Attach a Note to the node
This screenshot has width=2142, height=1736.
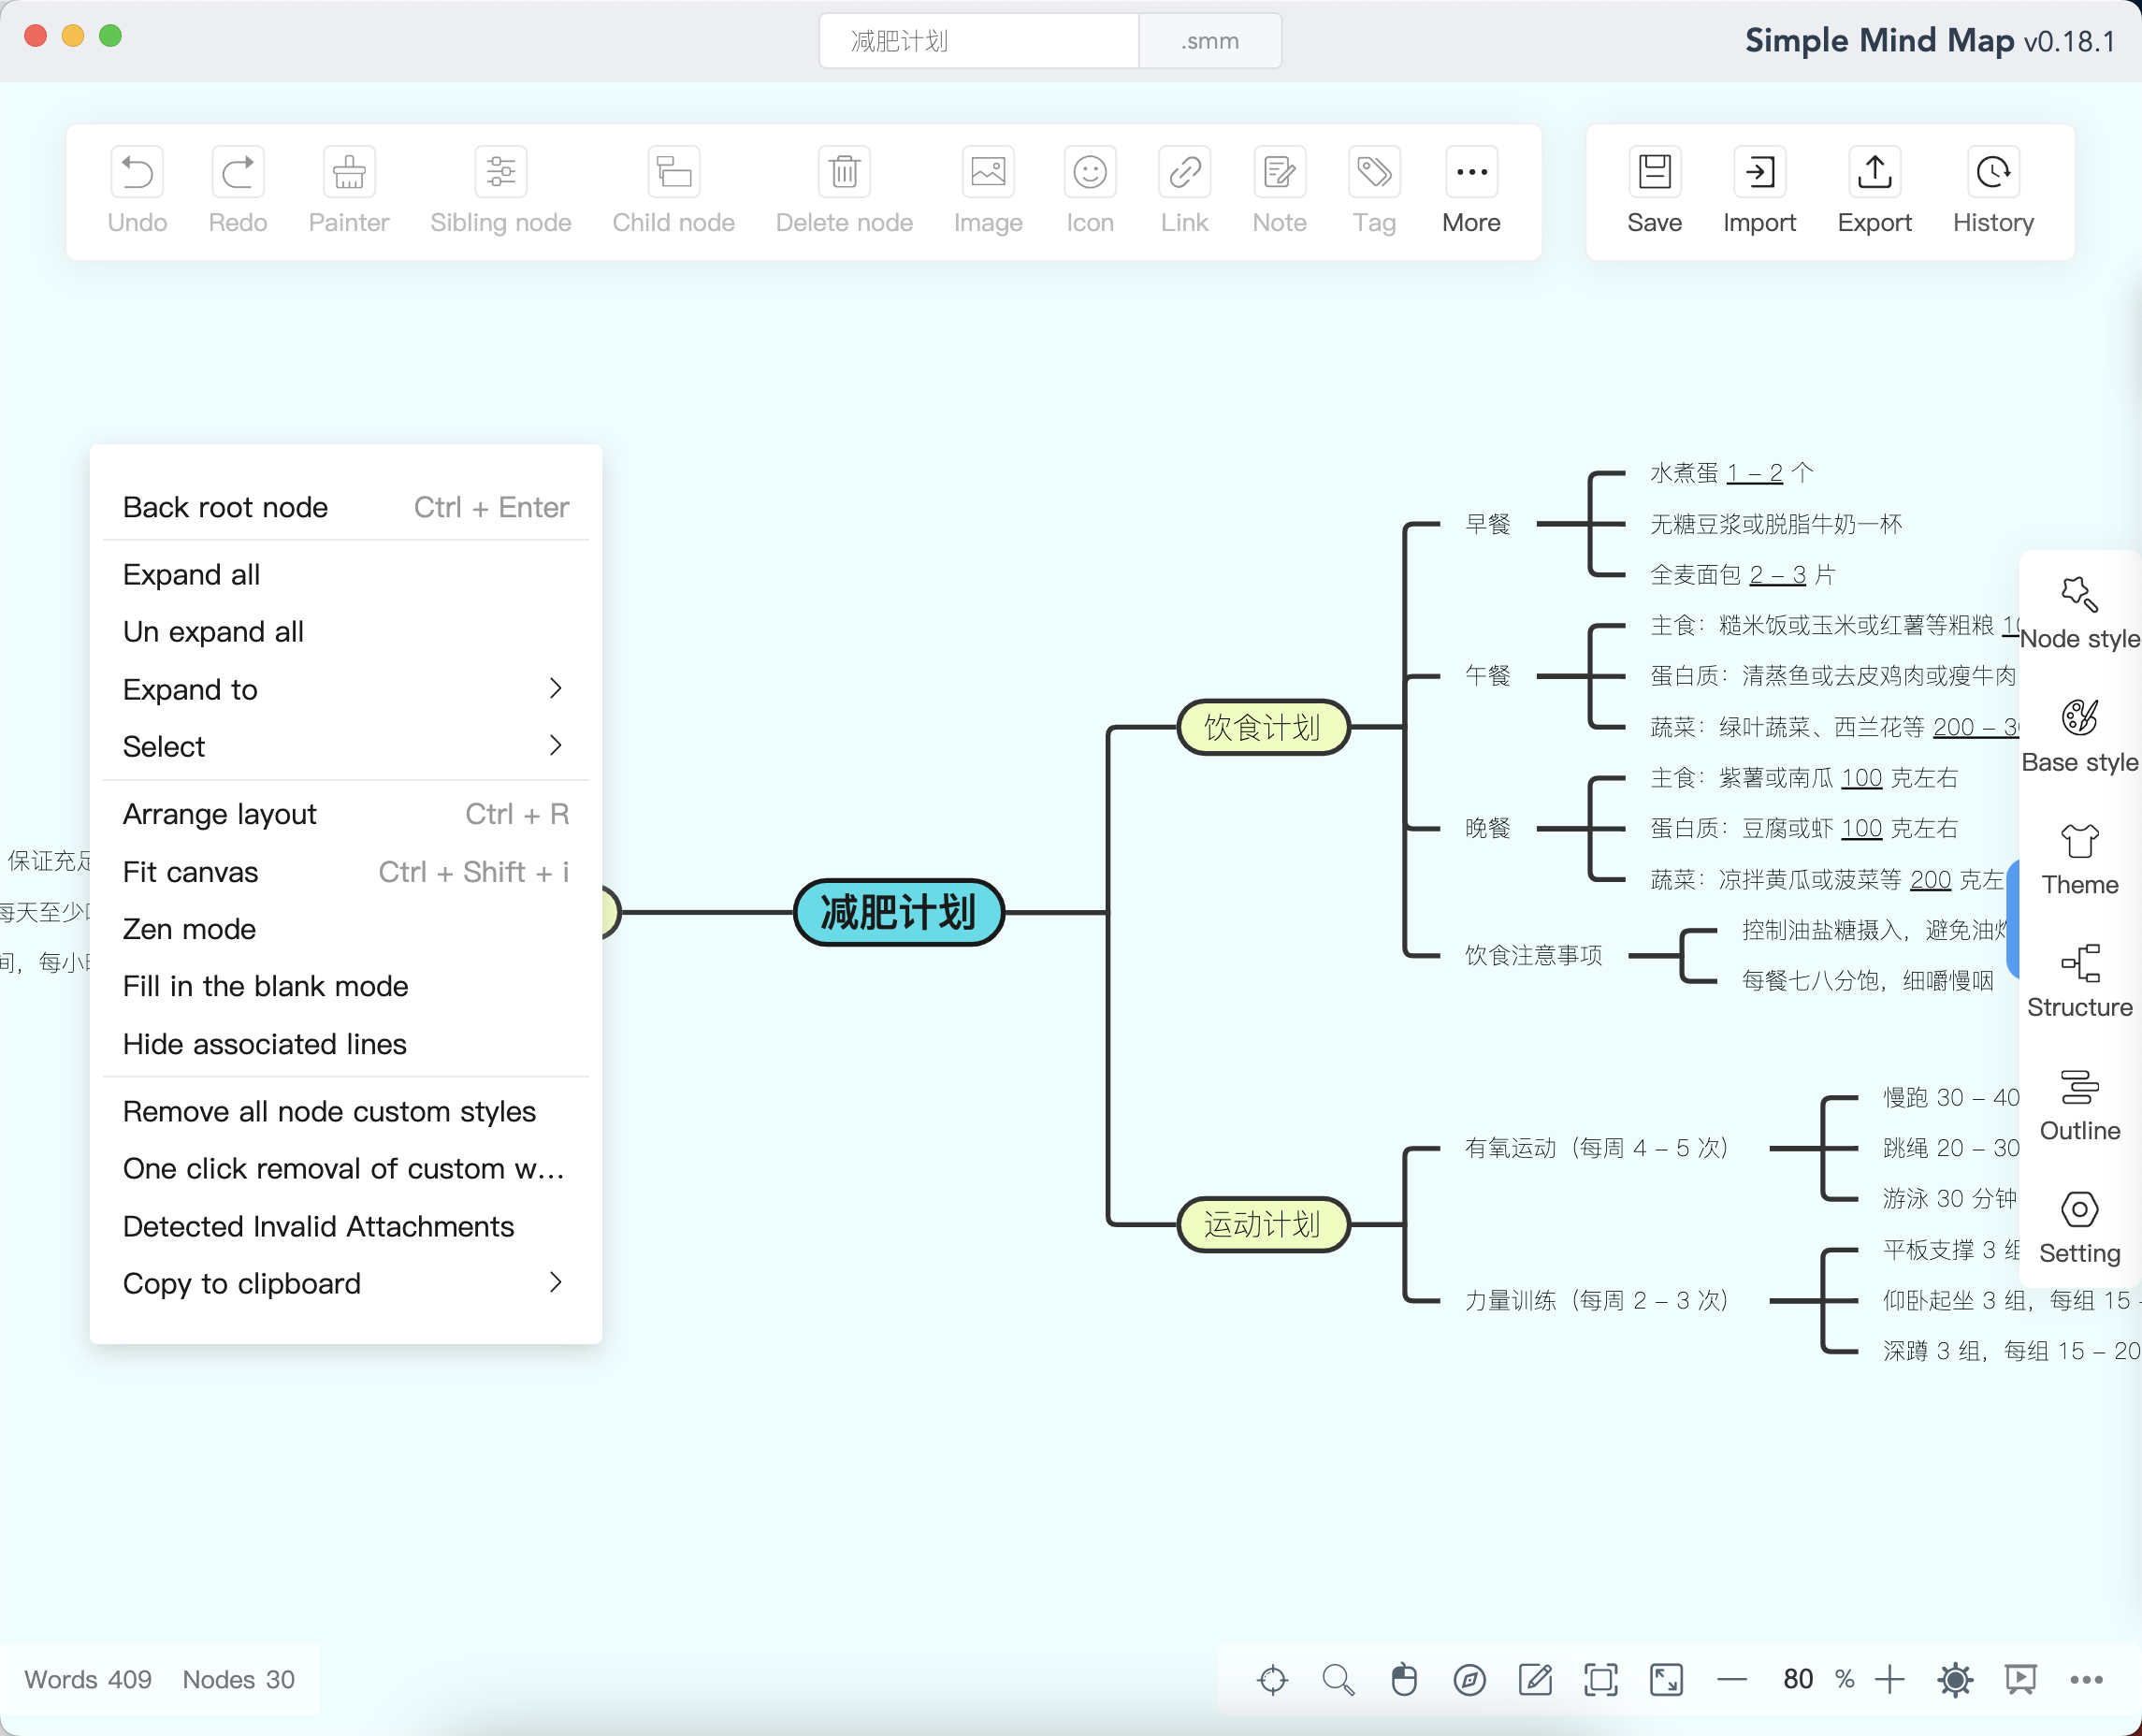(x=1278, y=190)
